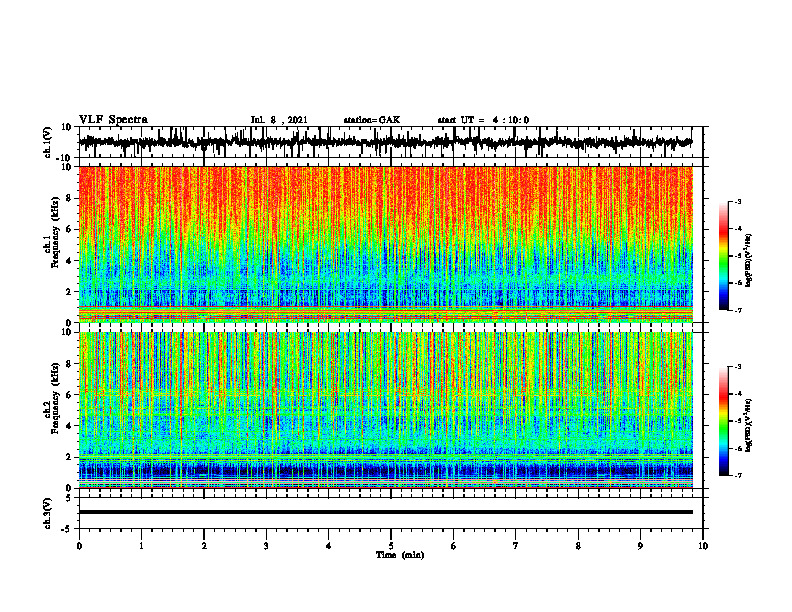
Task: Click the ch.2 colorbar "log(PSD)" label
Action: (749, 425)
